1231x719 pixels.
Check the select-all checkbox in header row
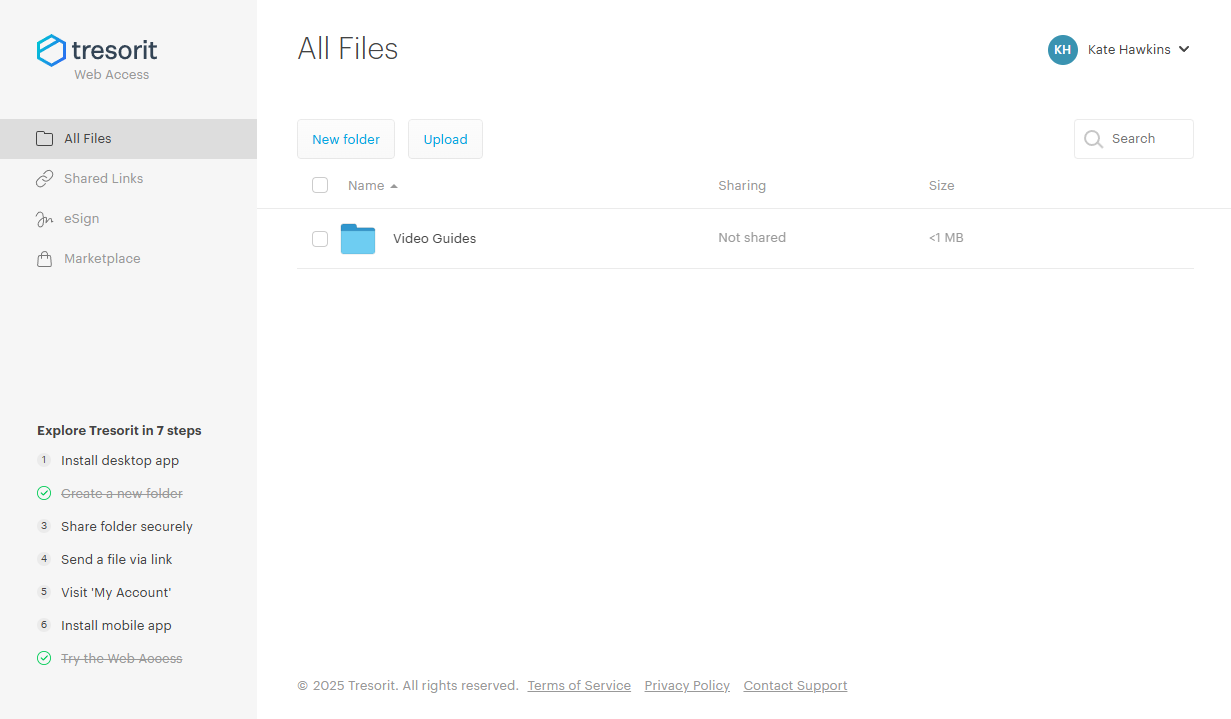[x=320, y=185]
